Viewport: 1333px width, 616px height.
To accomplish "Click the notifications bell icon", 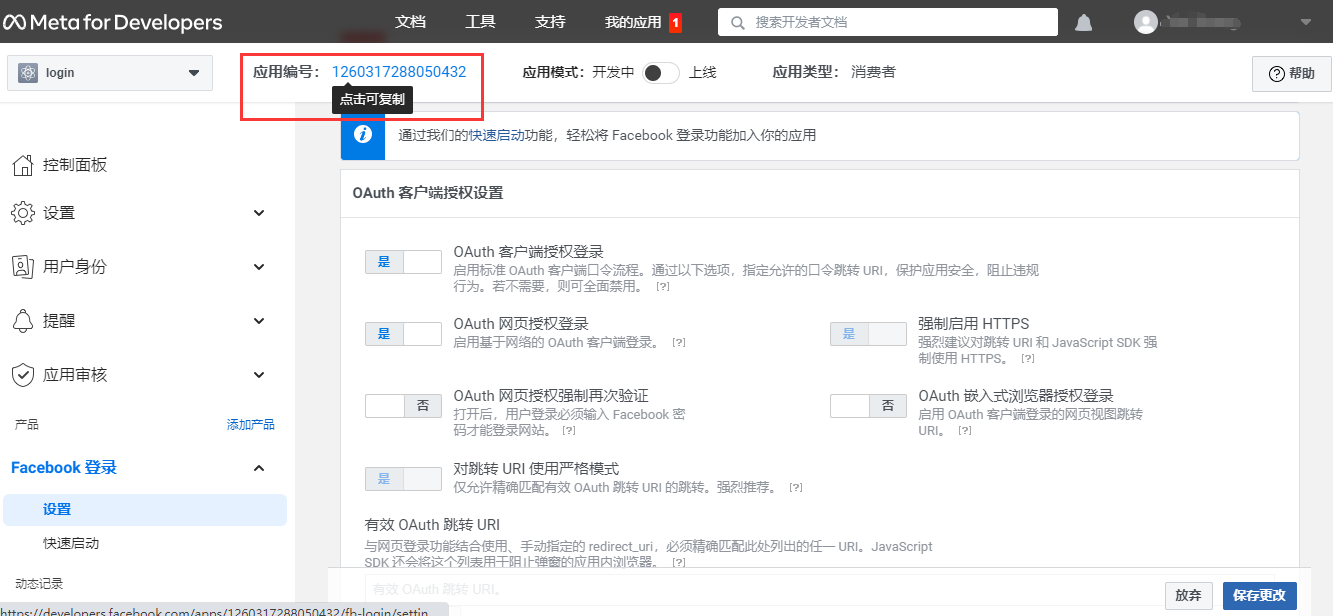I will click(1083, 22).
